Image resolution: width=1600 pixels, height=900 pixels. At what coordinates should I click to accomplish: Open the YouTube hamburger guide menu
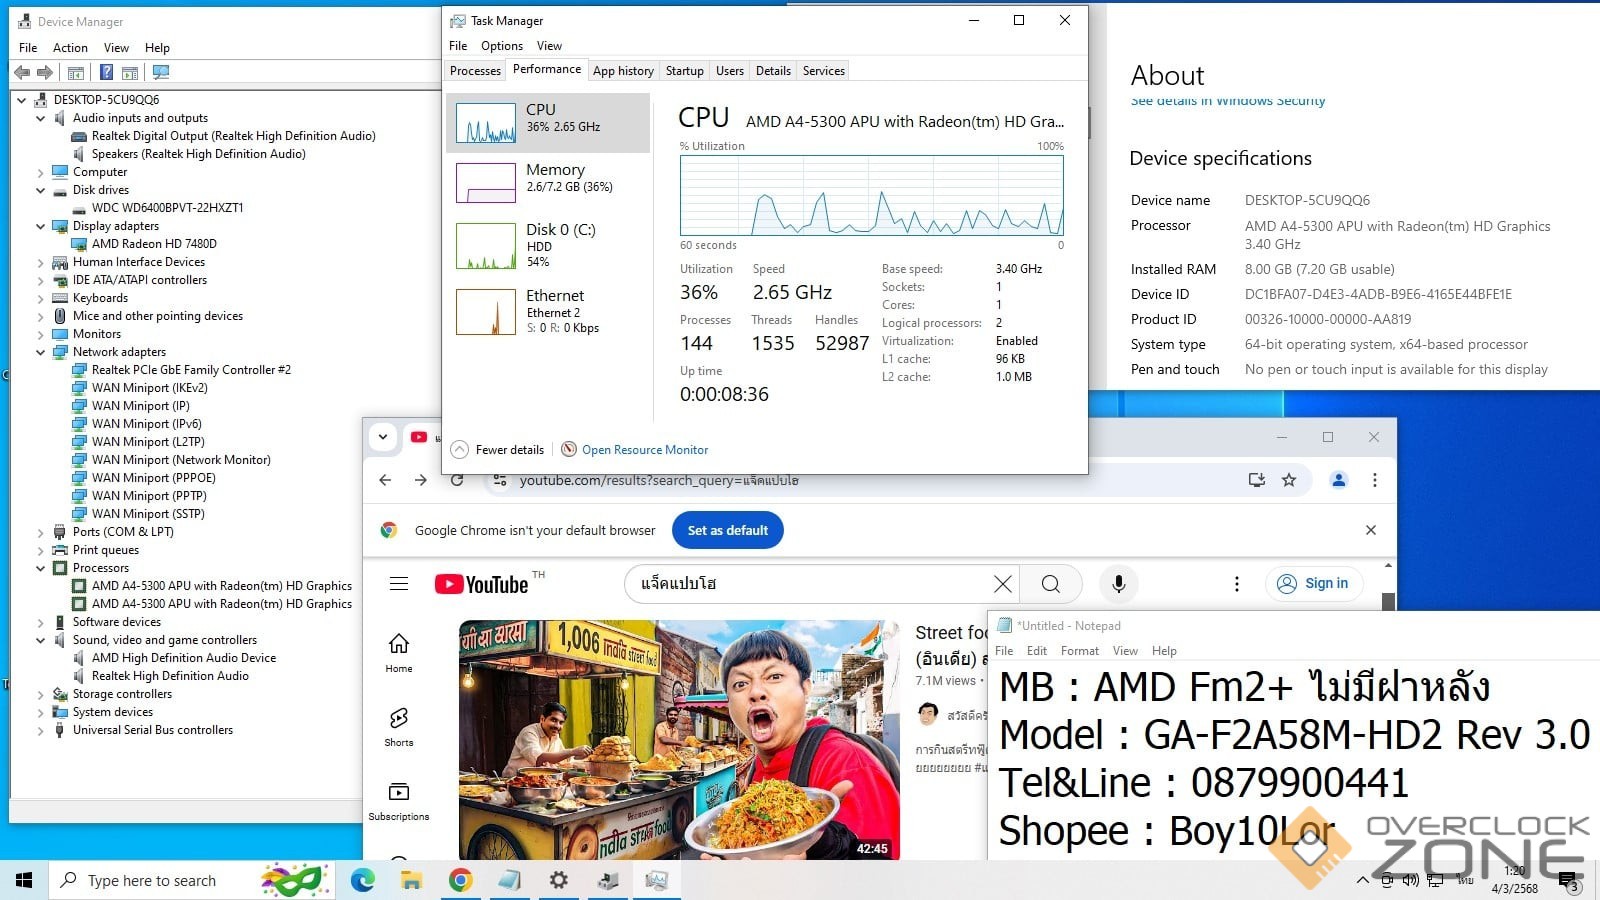click(399, 584)
